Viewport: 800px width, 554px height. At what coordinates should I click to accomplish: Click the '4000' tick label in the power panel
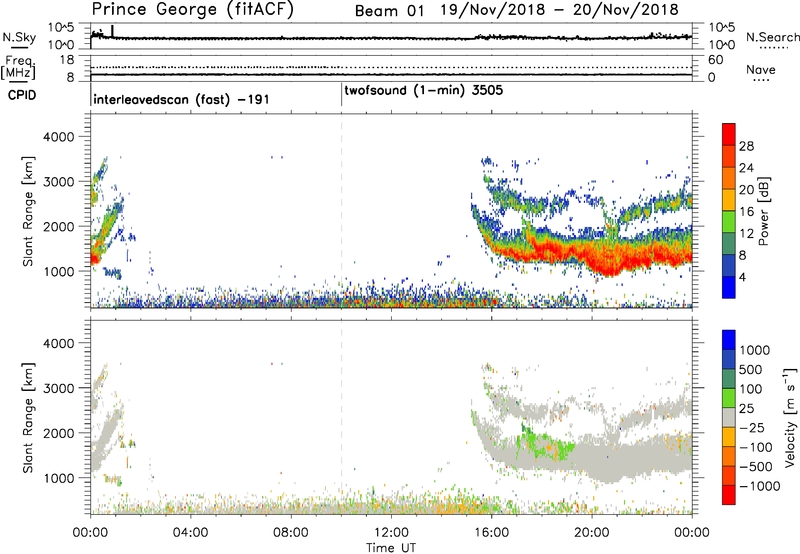(x=58, y=137)
